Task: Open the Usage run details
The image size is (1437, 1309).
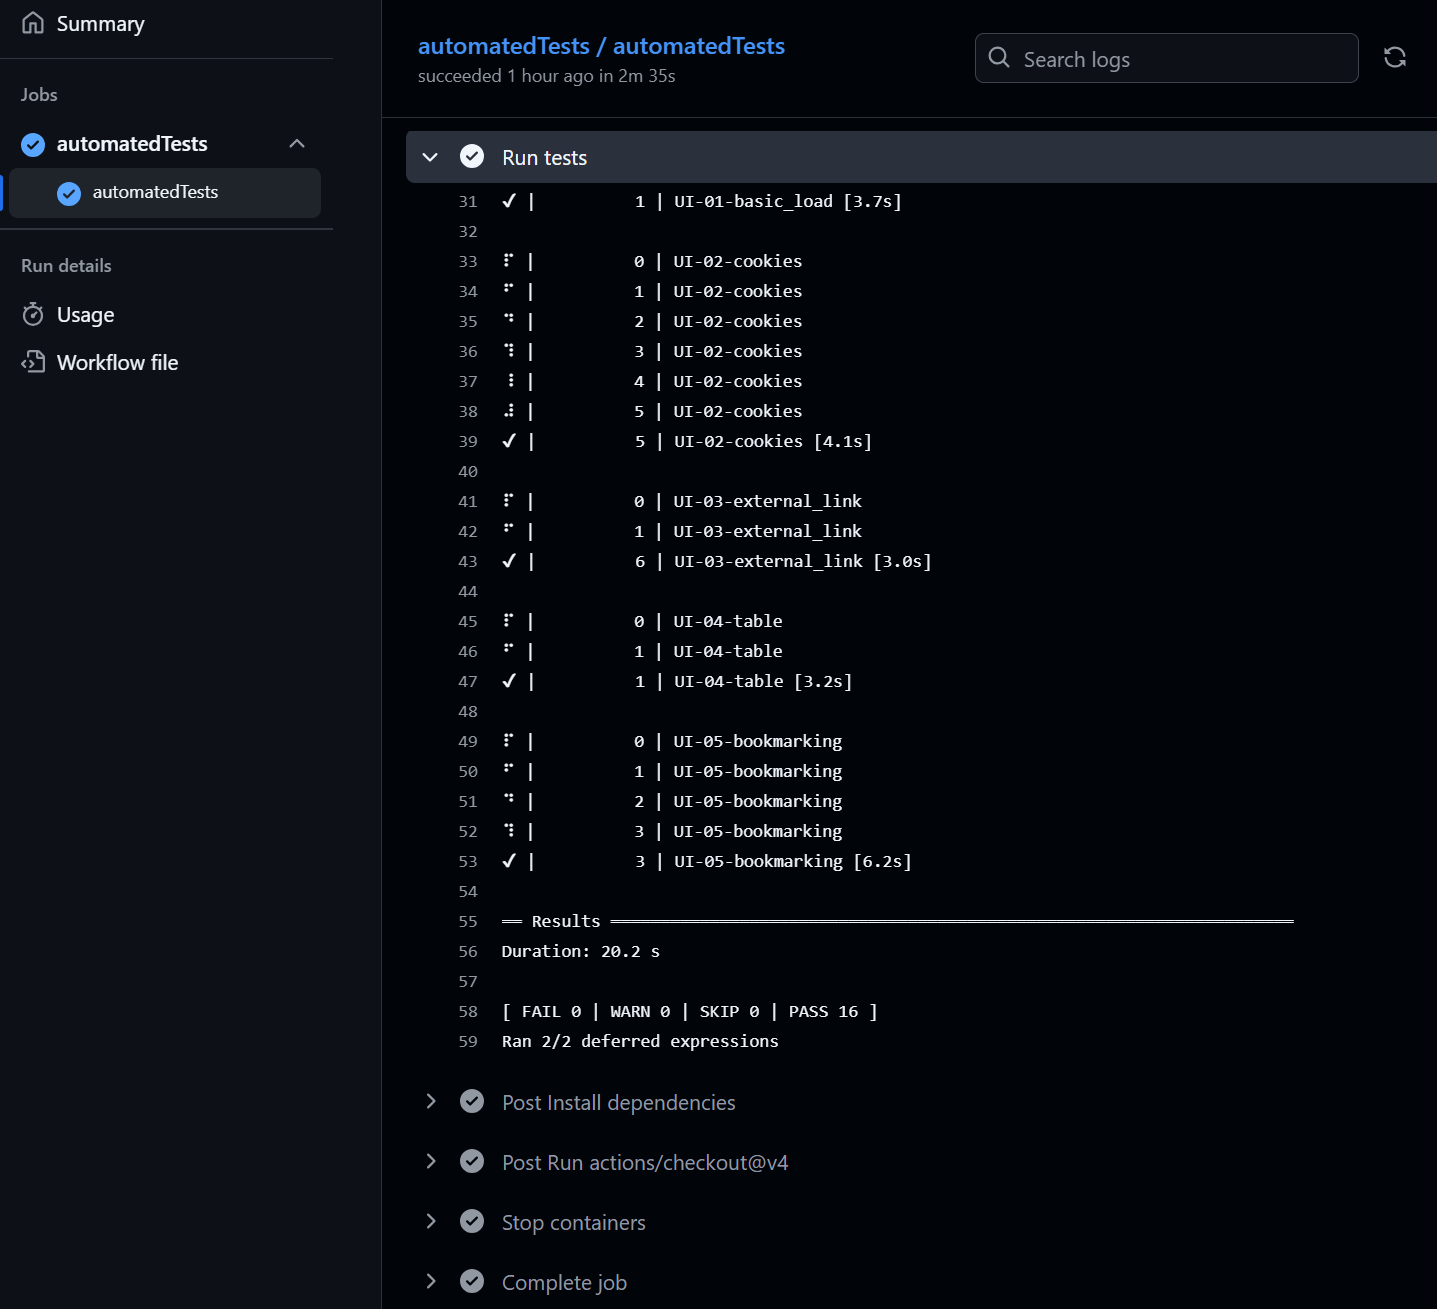Action: click(85, 315)
